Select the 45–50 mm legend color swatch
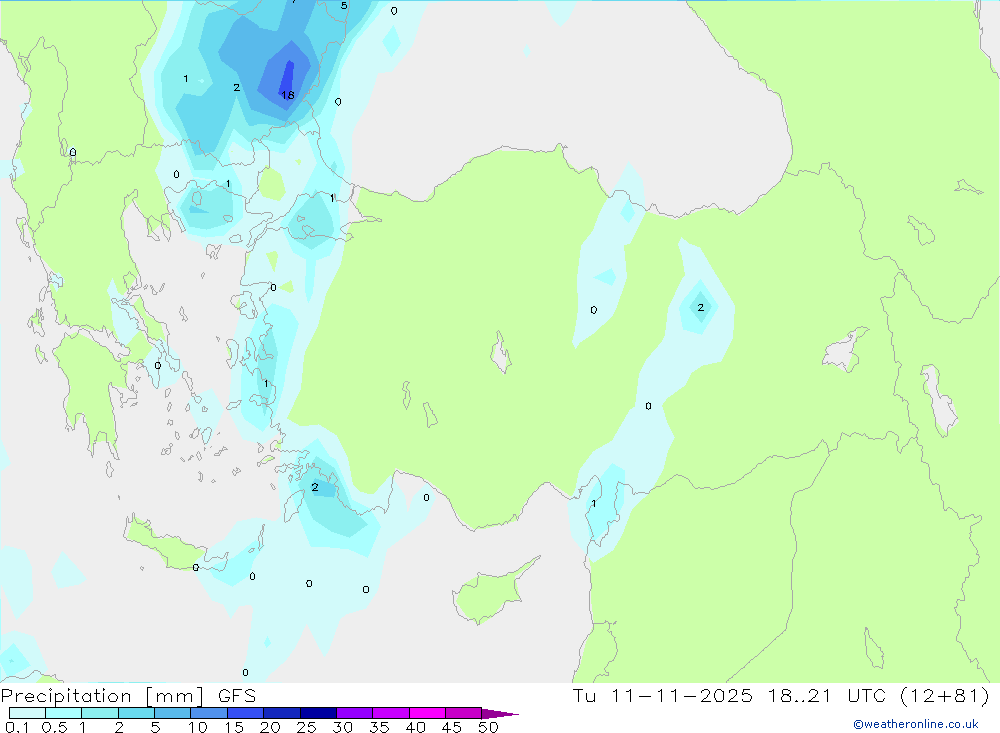 point(464,713)
